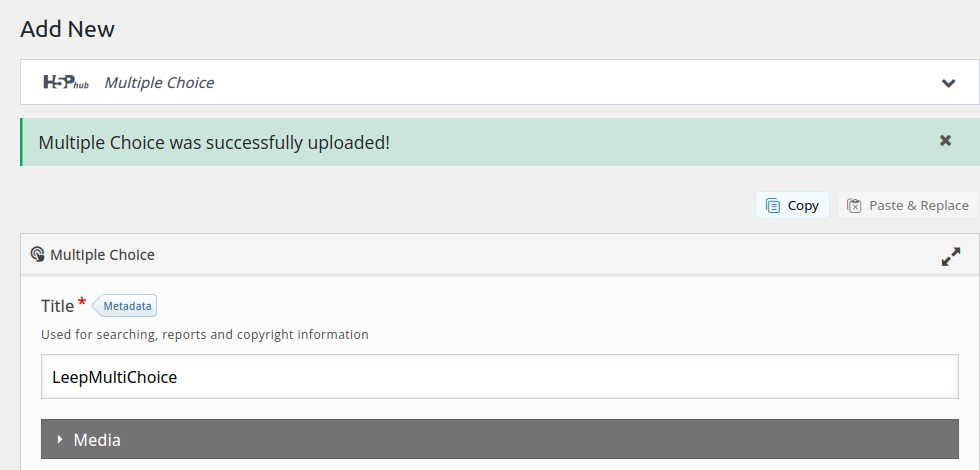The image size is (980, 470).
Task: Click the H5P hub logo
Action: (x=66, y=82)
